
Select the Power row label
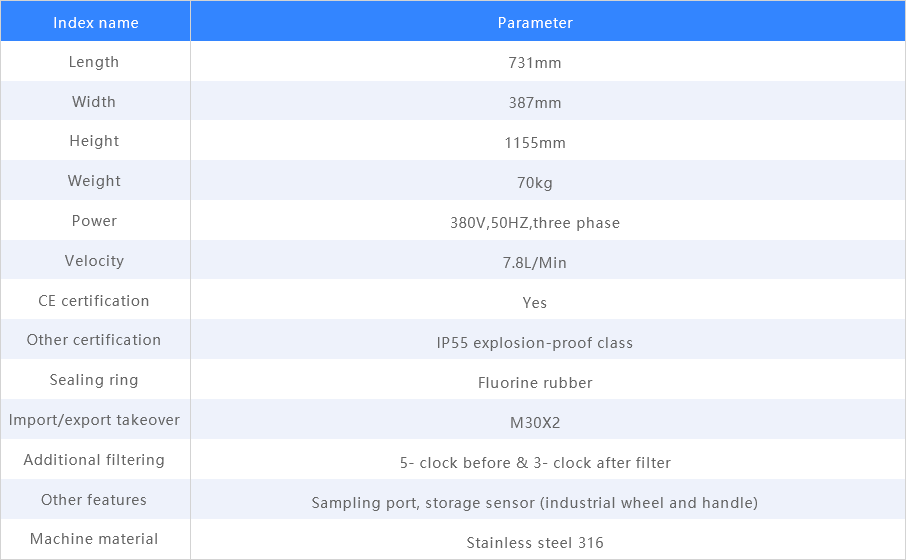pos(94,221)
